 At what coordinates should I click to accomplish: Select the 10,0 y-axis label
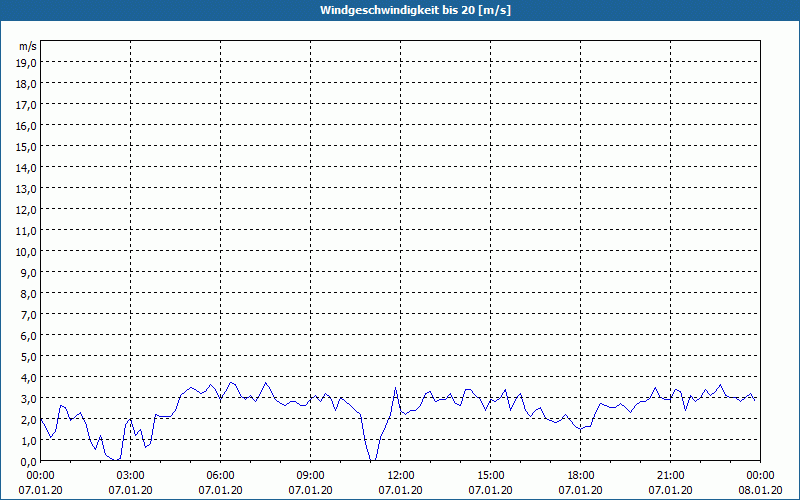point(26,252)
